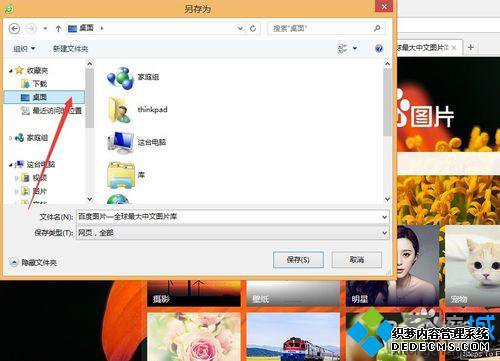Refresh the current folder view
Image resolution: width=500 pixels, height=361 pixels.
pos(253,29)
